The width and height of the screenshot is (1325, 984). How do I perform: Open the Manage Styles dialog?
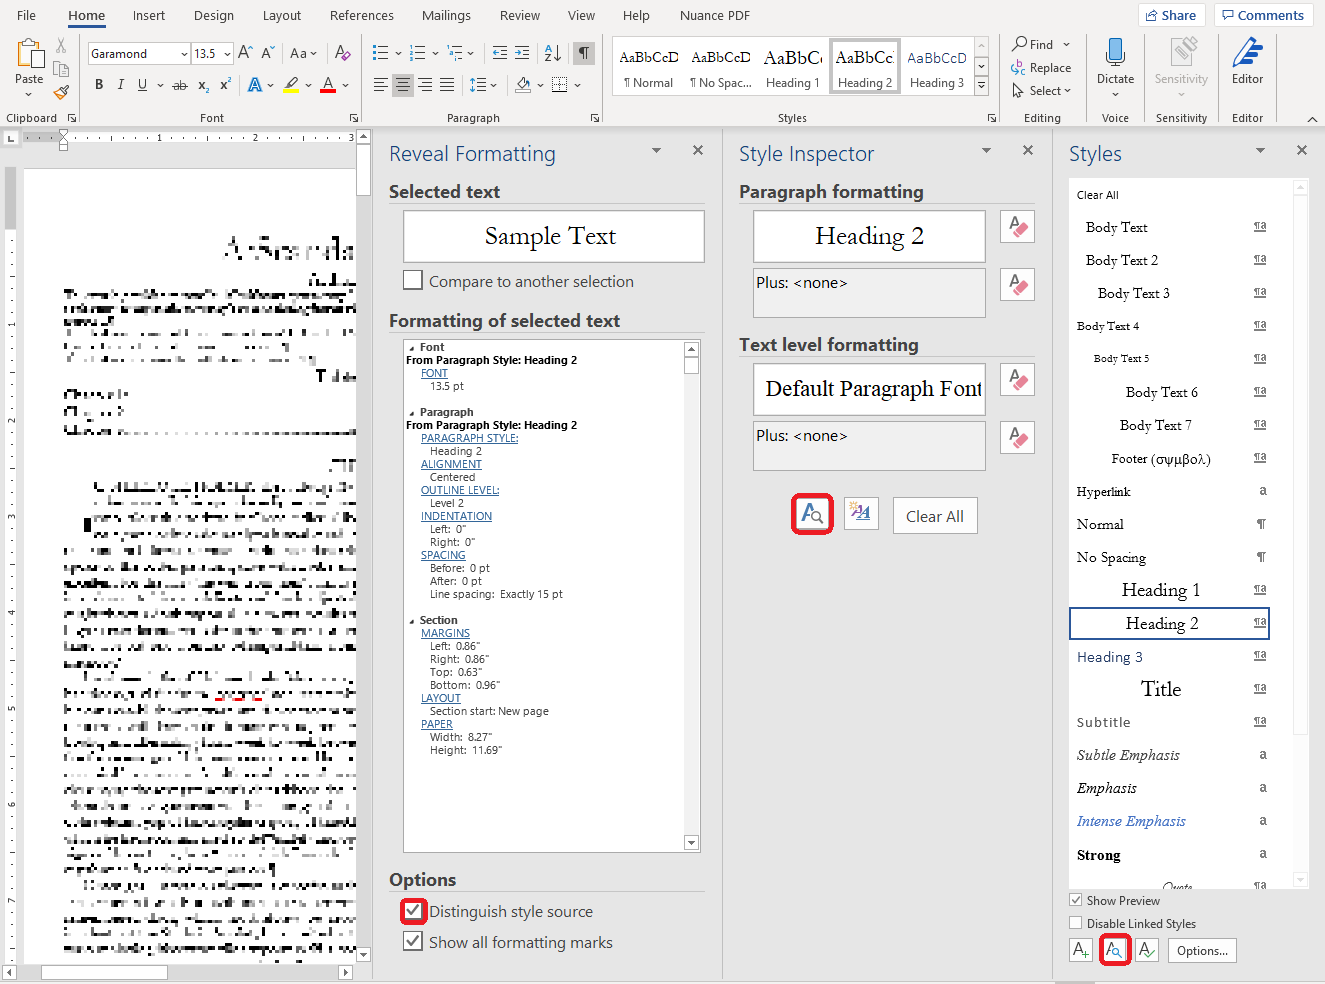1147,949
